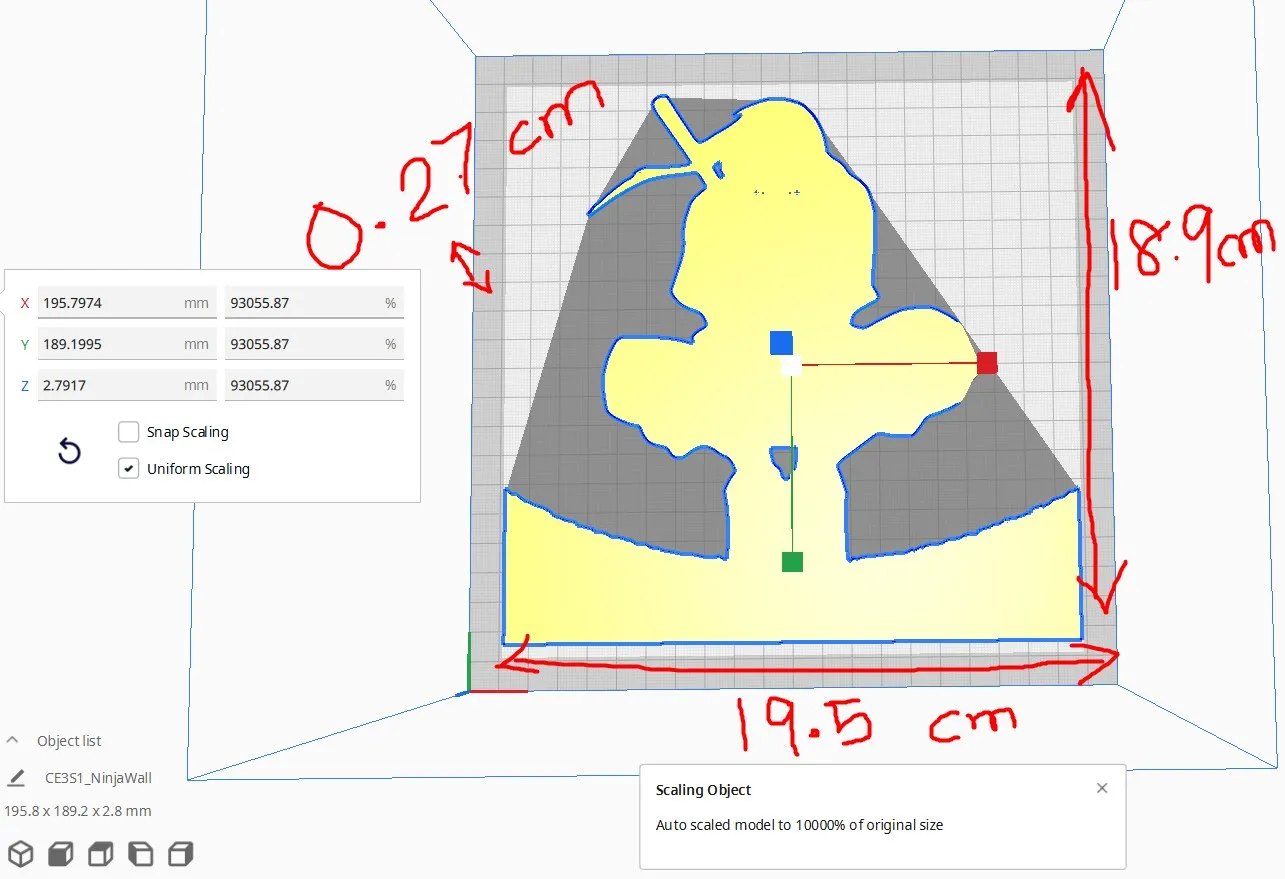Click the X scale percentage field
Screen dimensions: 1285x879
point(300,303)
